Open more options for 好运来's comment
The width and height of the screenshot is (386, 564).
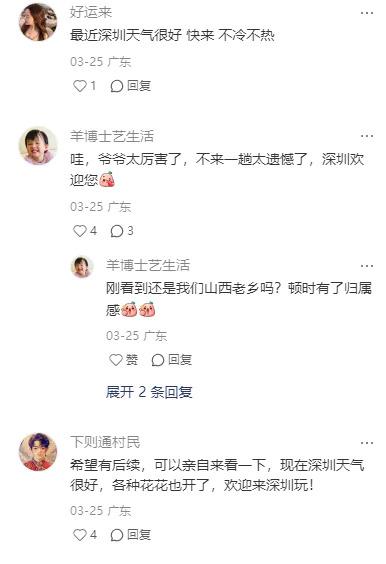coord(367,13)
